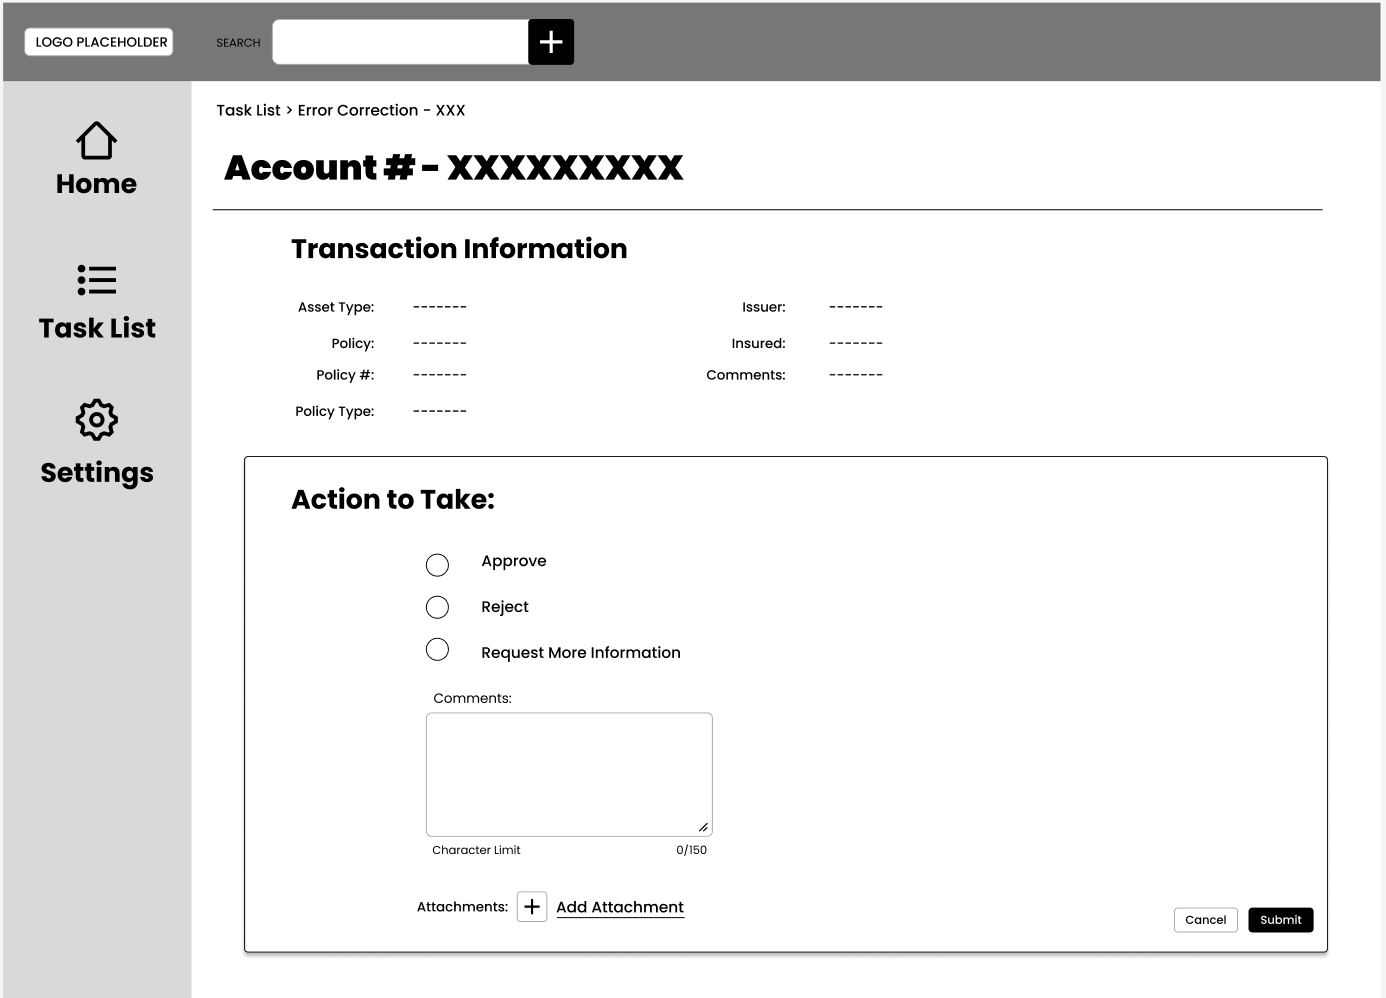Screen dimensions: 1386x998
Task: Click the Logo Placeholder
Action: coord(98,41)
